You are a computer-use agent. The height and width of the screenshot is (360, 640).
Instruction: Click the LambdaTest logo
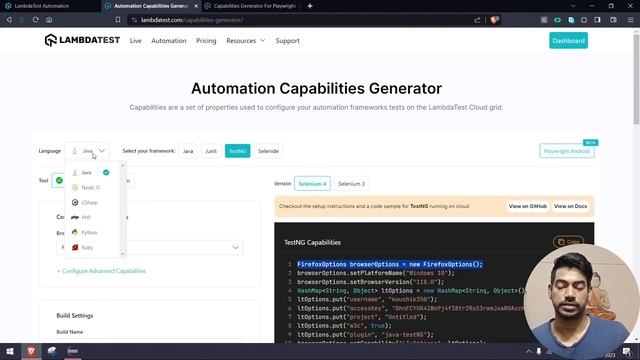82,40
